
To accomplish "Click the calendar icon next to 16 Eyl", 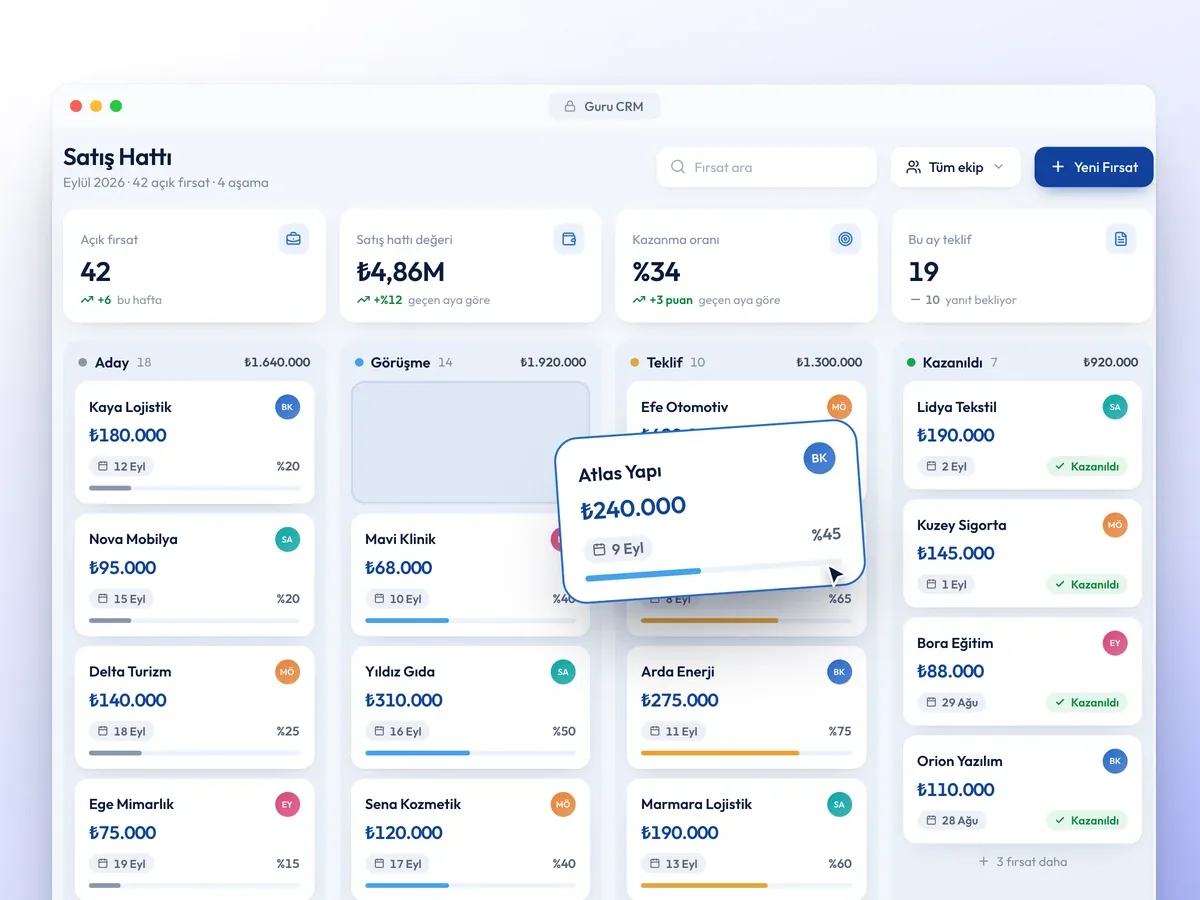I will [x=379, y=731].
